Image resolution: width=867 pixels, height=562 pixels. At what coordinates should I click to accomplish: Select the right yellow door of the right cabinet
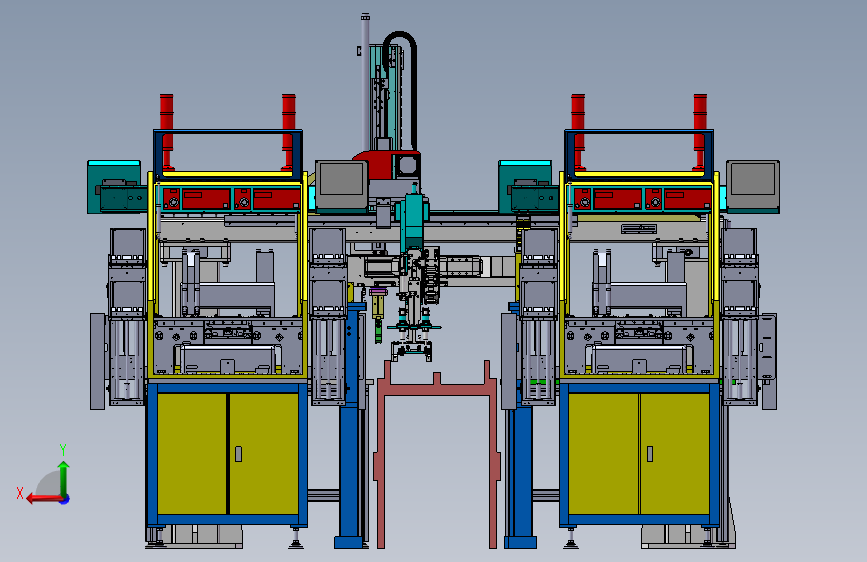click(x=675, y=454)
